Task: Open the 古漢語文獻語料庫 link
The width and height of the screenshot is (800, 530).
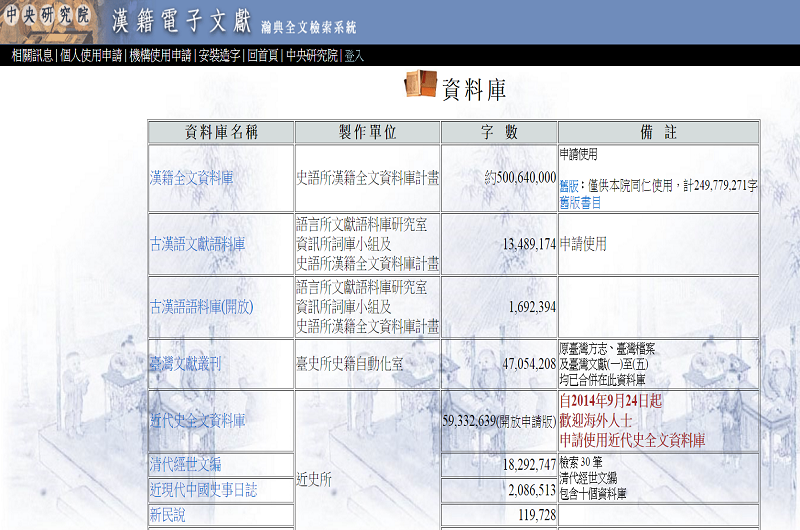Action: point(197,244)
